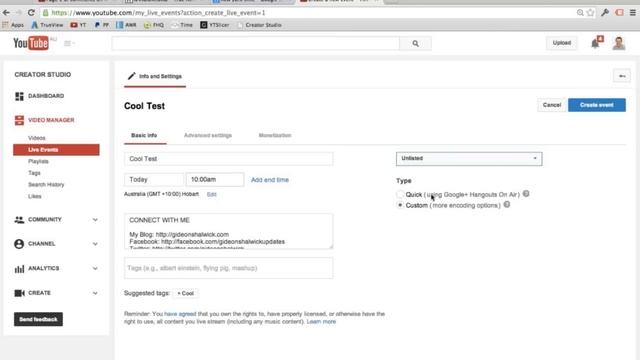
Task: Click the Video Manager icon
Action: coord(19,120)
